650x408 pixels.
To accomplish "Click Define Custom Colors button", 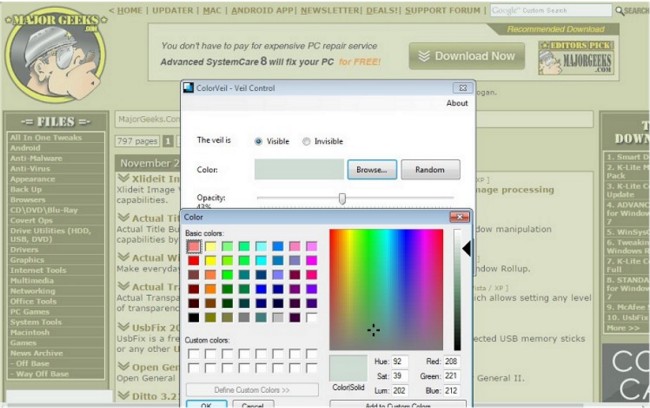I will 252,390.
